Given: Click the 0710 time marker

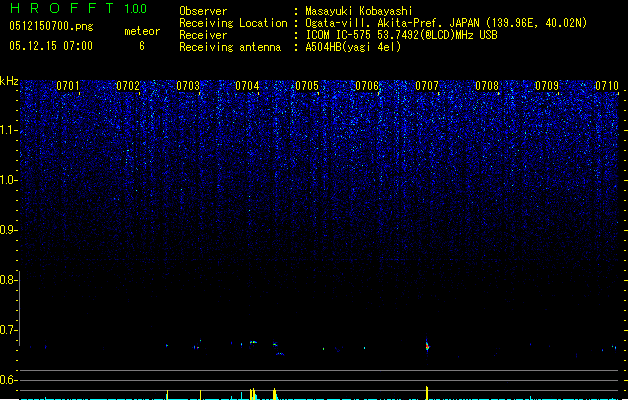Looking at the screenshot, I should pyautogui.click(x=607, y=85).
